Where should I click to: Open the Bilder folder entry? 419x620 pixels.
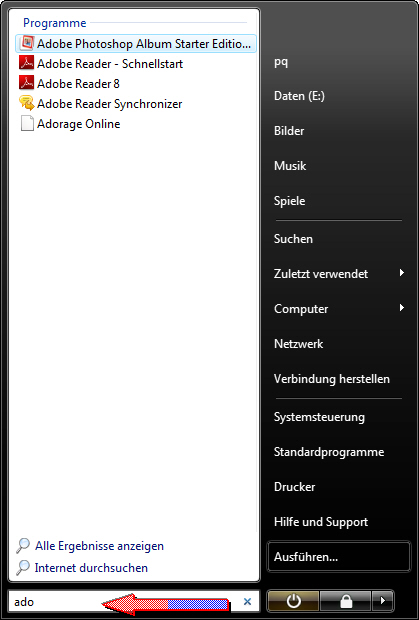tap(289, 131)
